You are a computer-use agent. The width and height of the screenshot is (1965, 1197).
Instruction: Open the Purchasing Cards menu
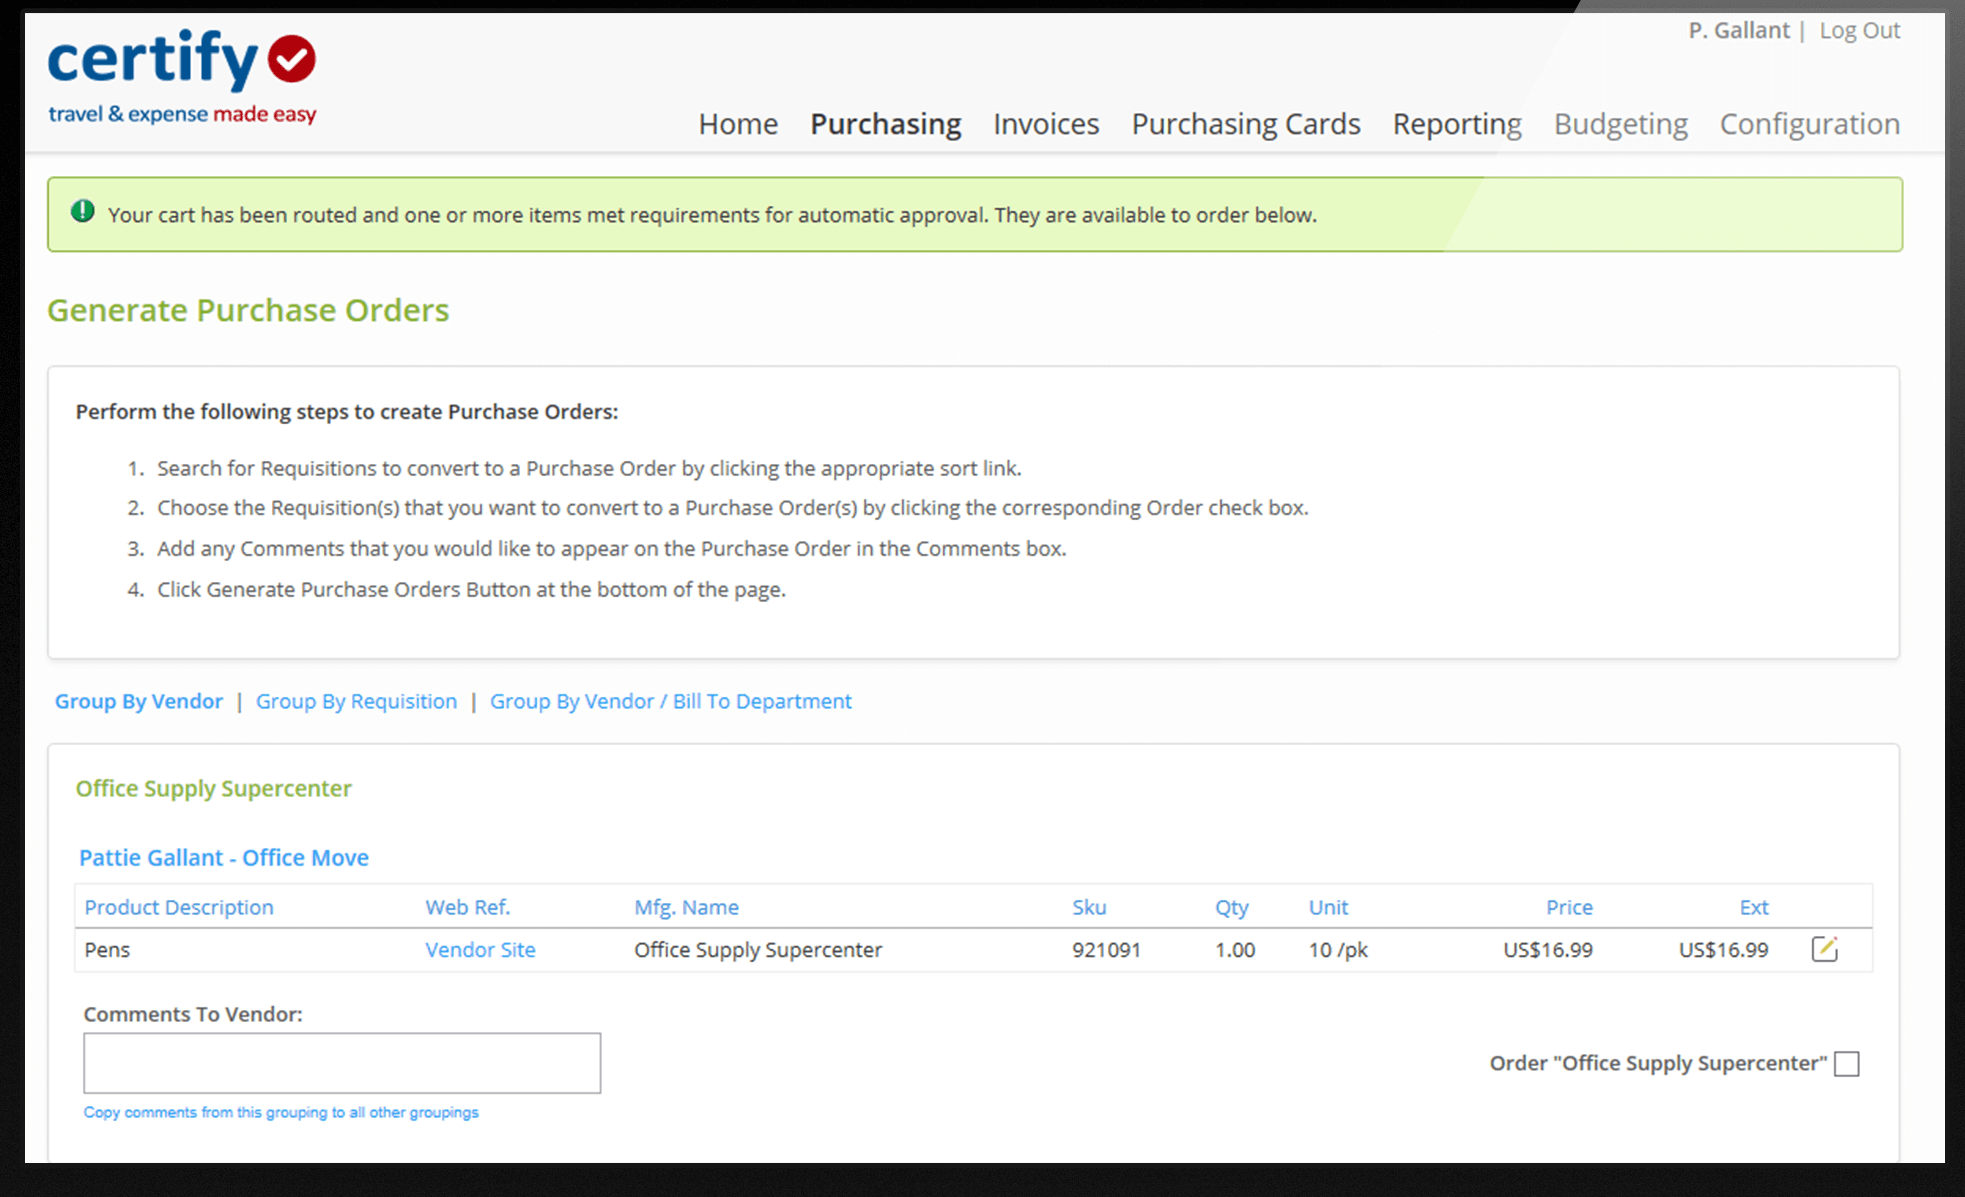click(x=1245, y=124)
